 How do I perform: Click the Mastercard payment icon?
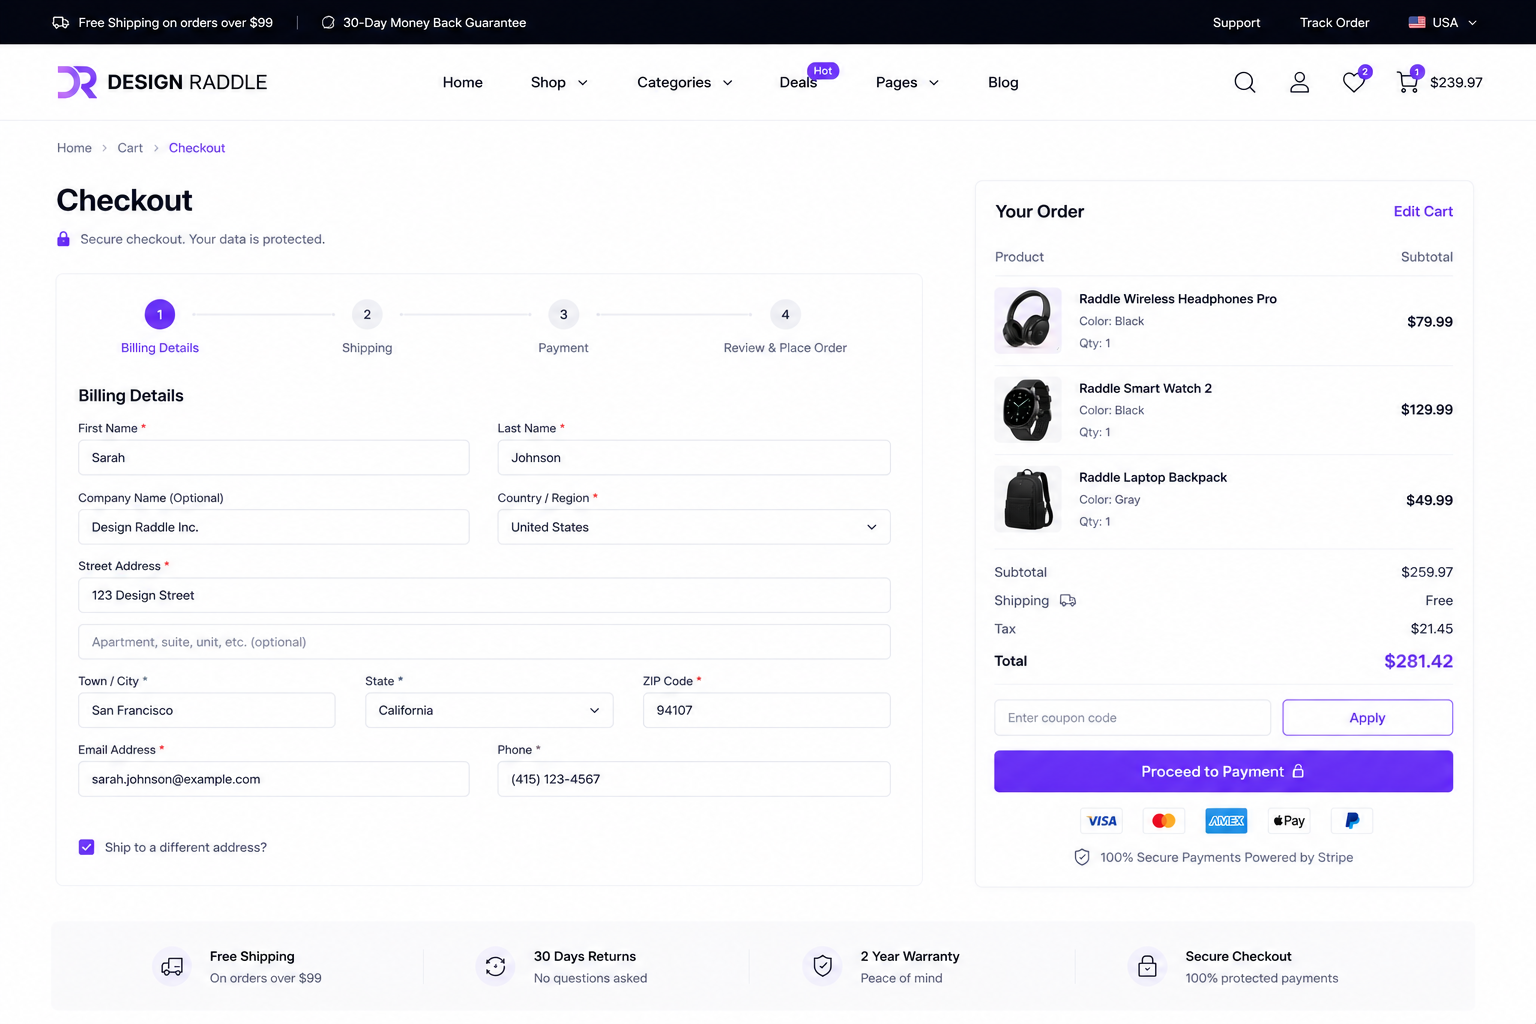(1164, 821)
